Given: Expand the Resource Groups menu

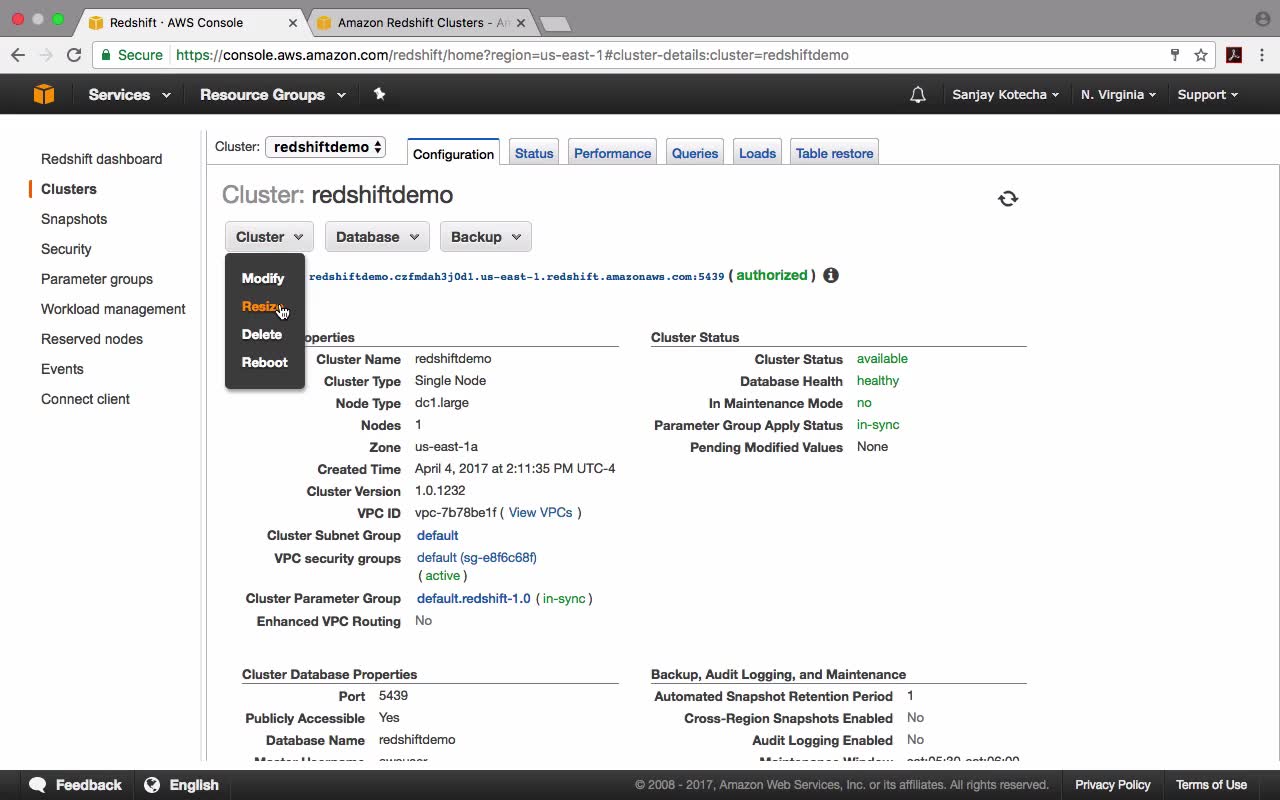Looking at the screenshot, I should point(273,94).
